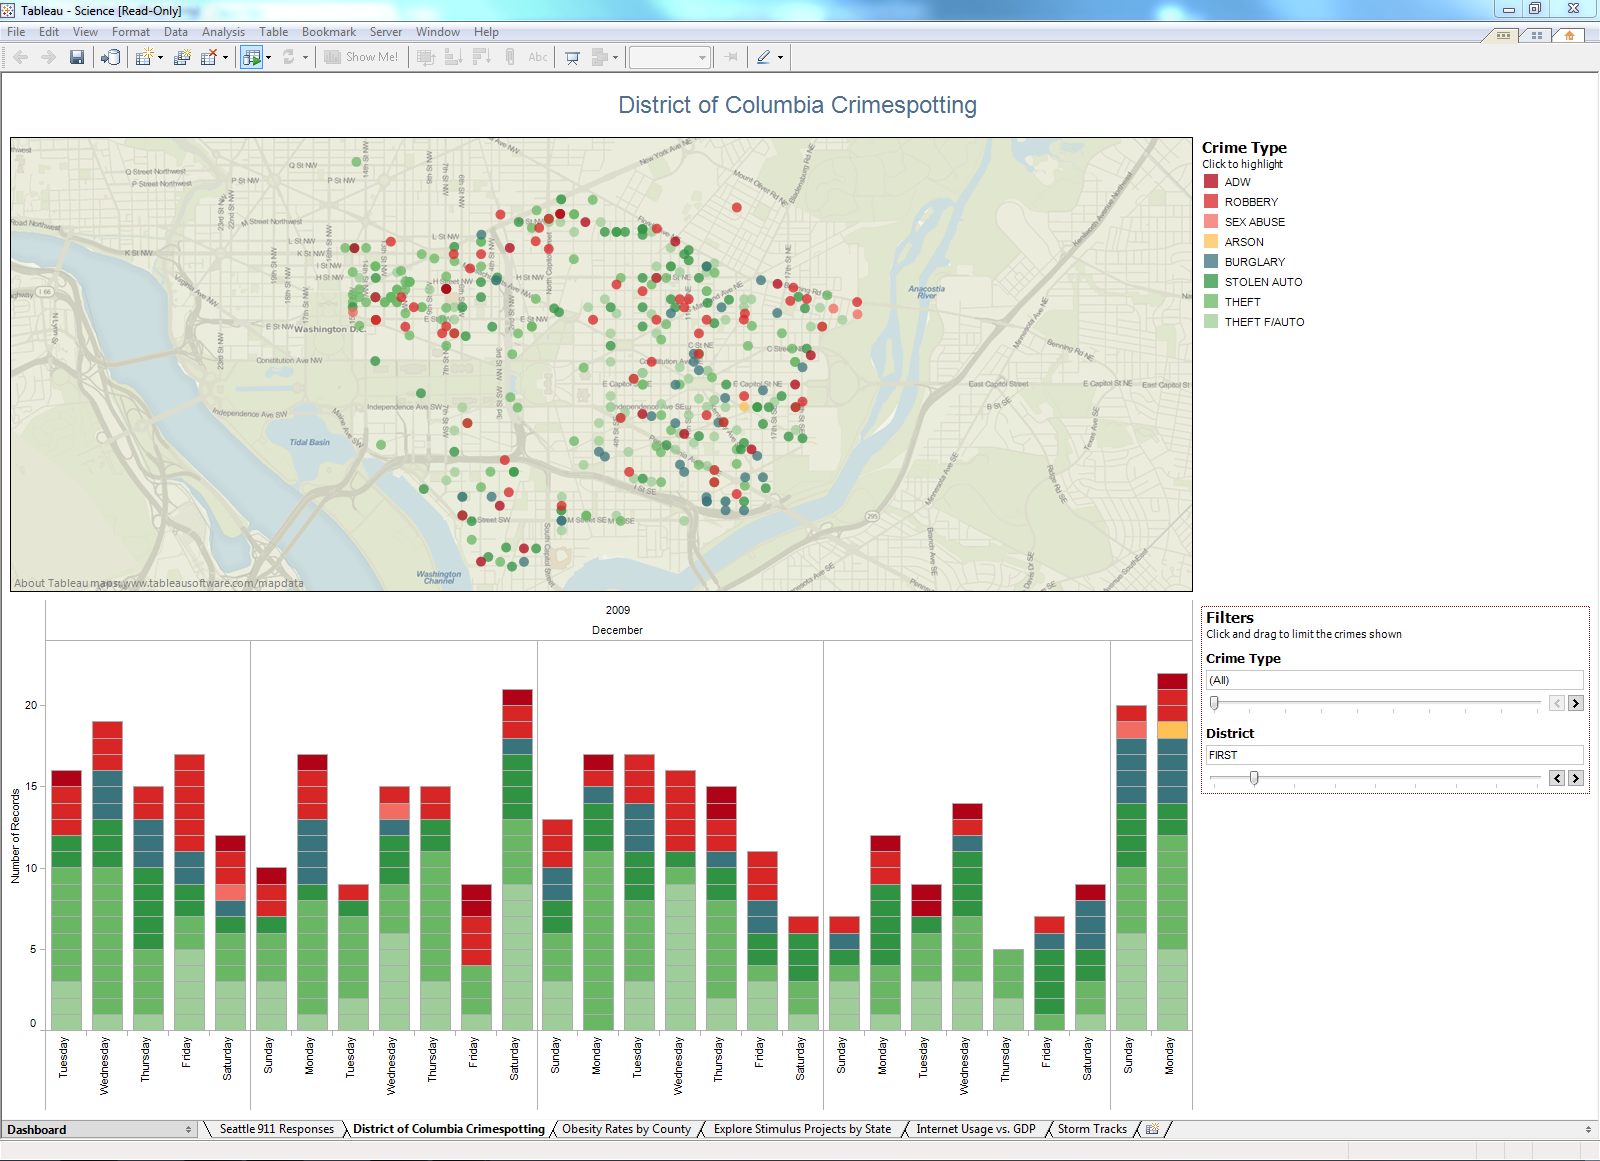Open the Highlight pen icon
1600x1161 pixels.
coord(764,57)
